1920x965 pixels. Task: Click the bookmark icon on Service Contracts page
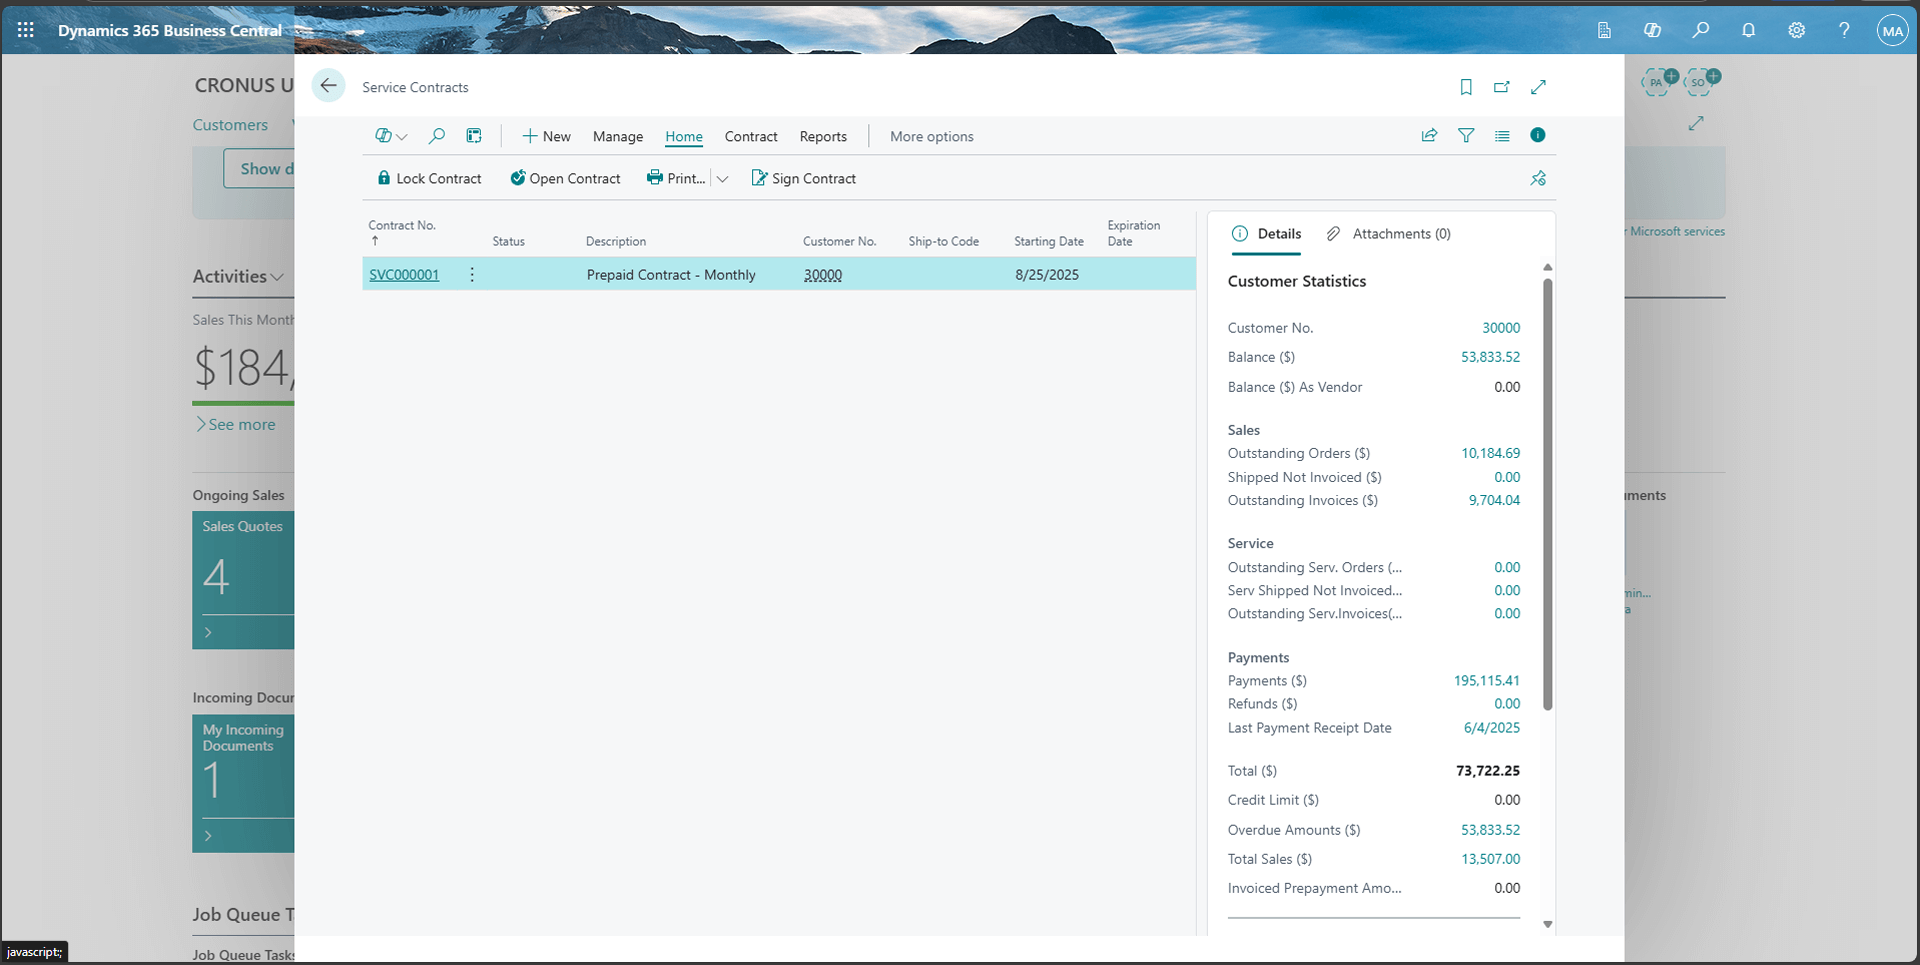click(1466, 87)
